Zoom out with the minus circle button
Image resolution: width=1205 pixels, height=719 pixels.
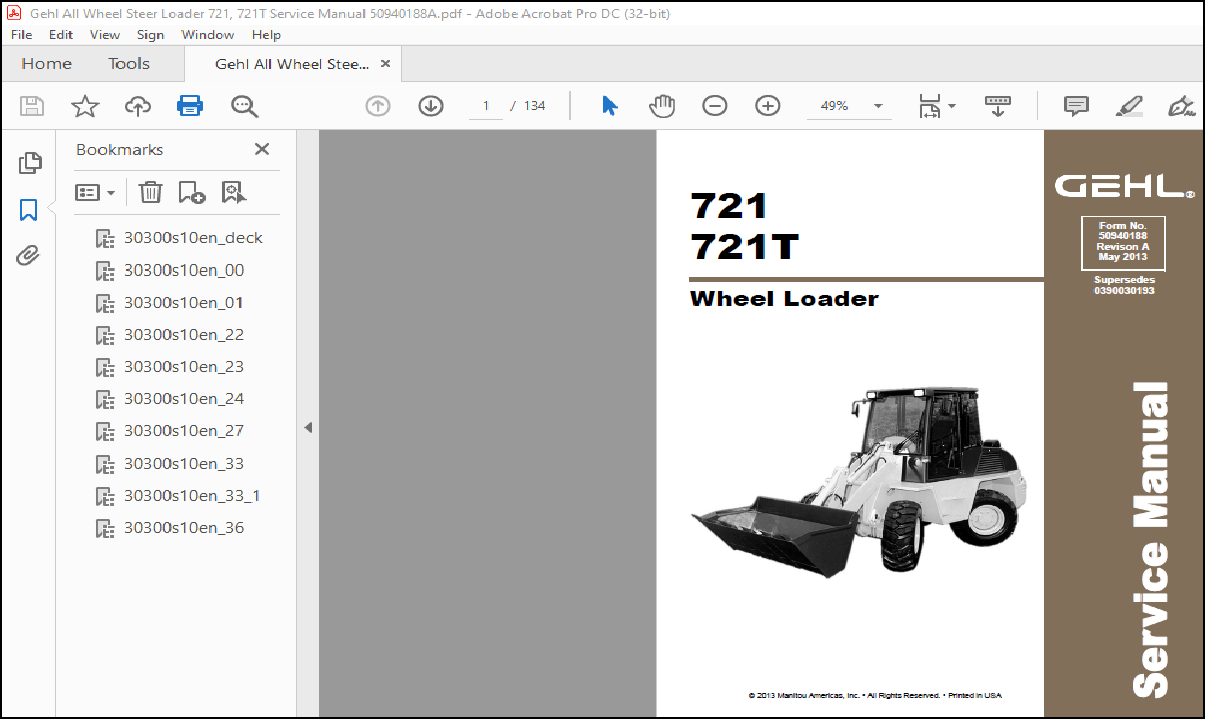tap(715, 106)
